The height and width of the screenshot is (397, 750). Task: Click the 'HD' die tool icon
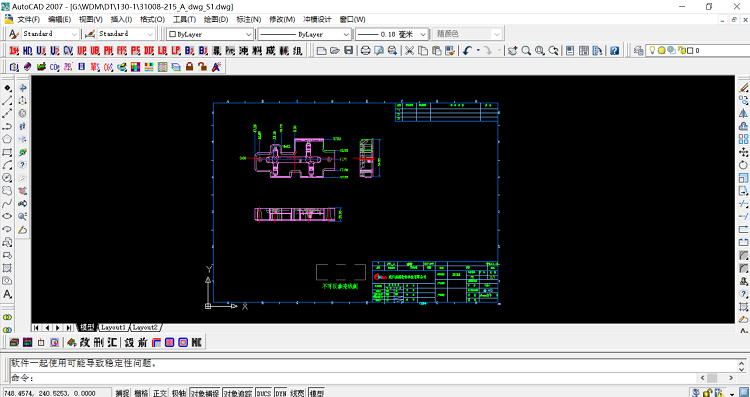[x=28, y=50]
